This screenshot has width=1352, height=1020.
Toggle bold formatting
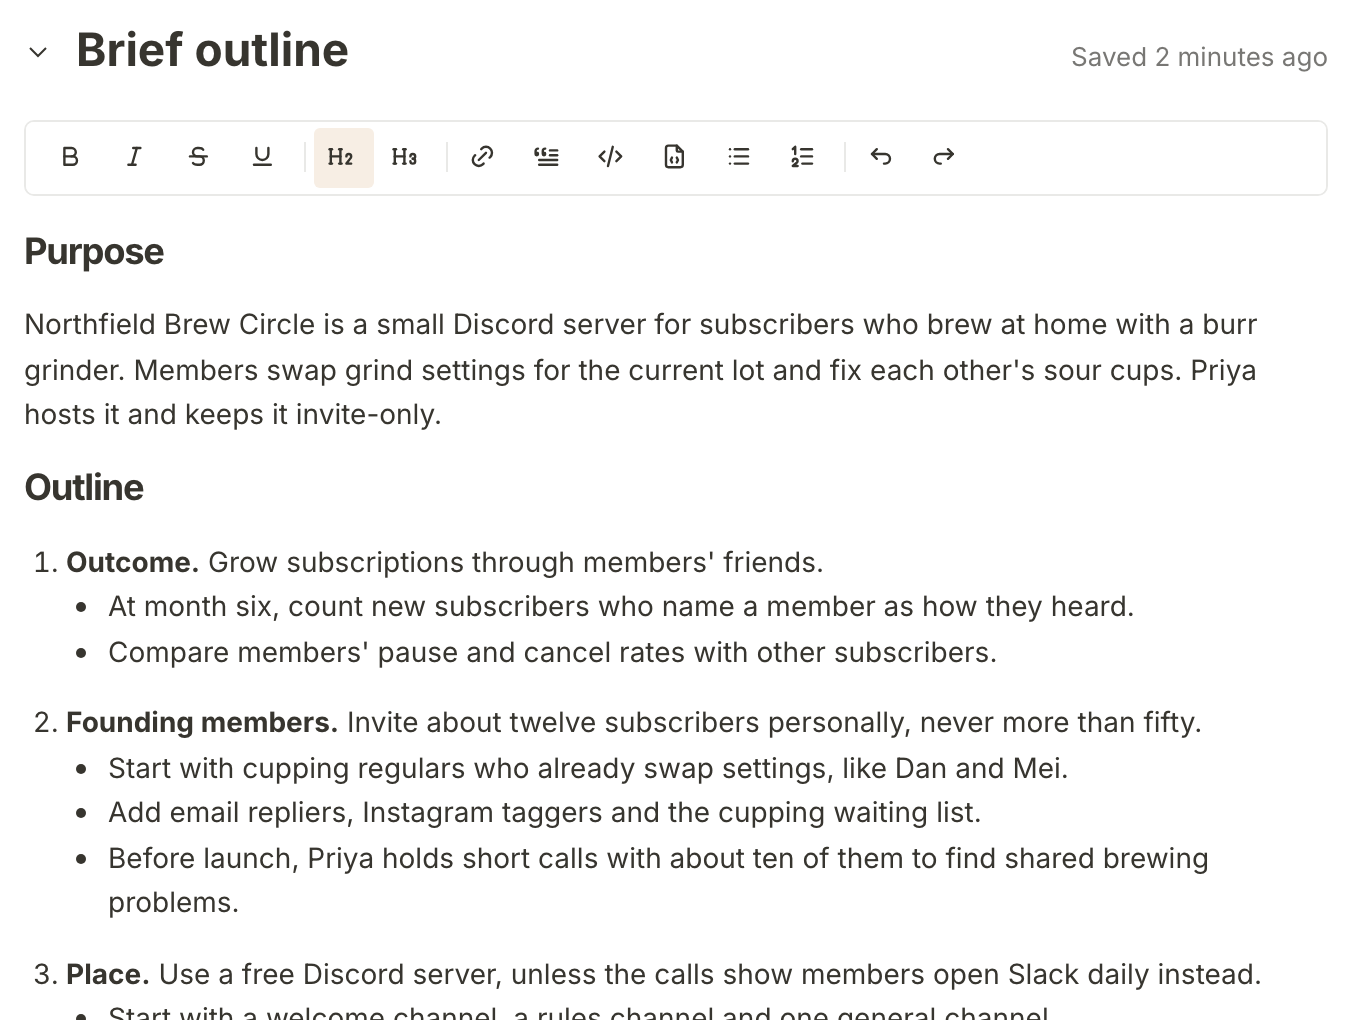click(x=70, y=157)
